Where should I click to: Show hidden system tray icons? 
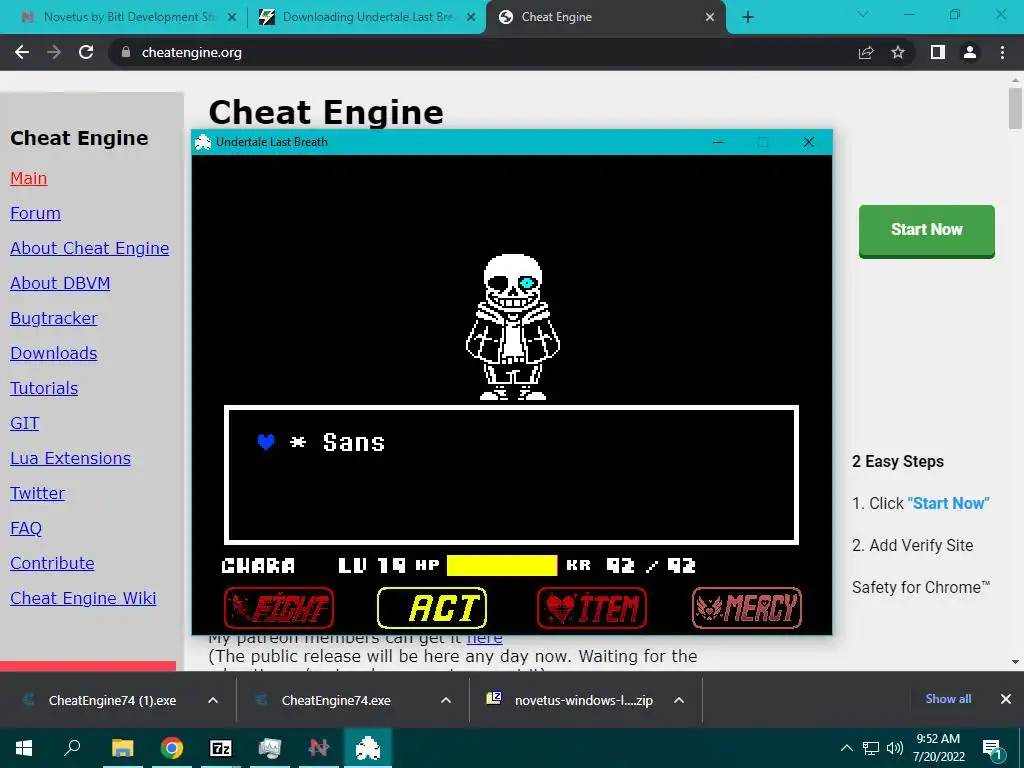click(846, 748)
